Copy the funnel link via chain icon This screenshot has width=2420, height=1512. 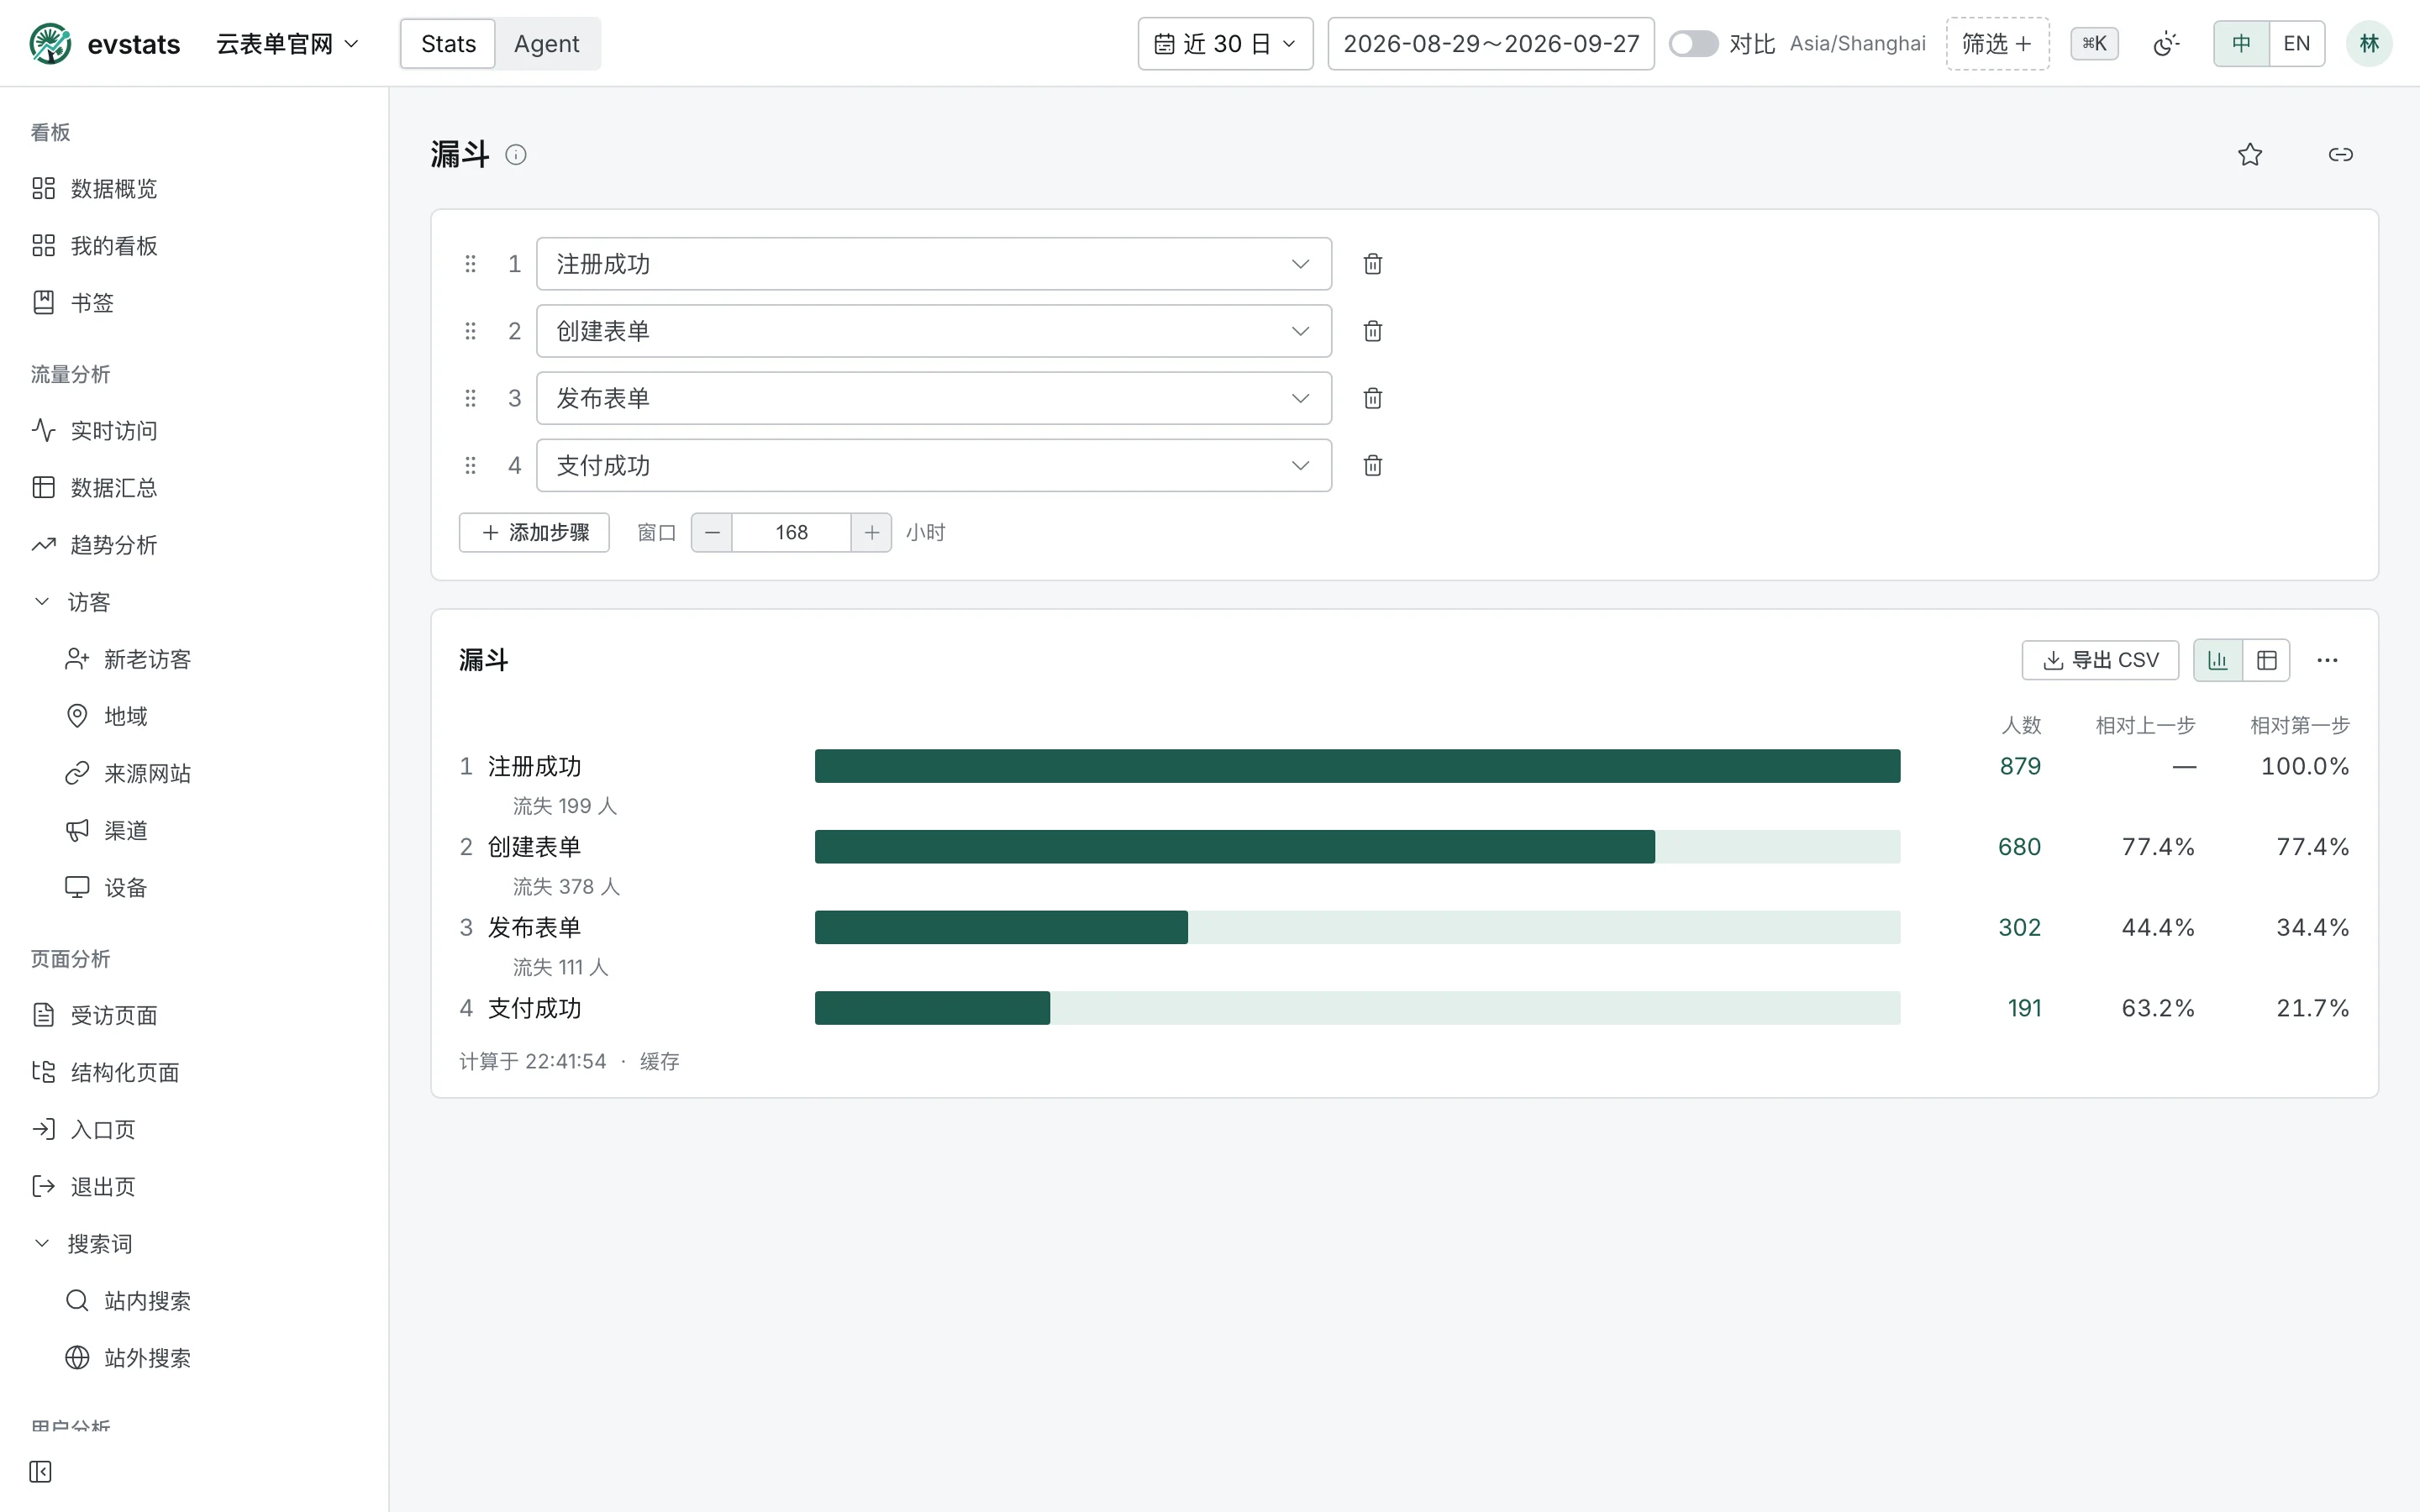pos(2341,154)
